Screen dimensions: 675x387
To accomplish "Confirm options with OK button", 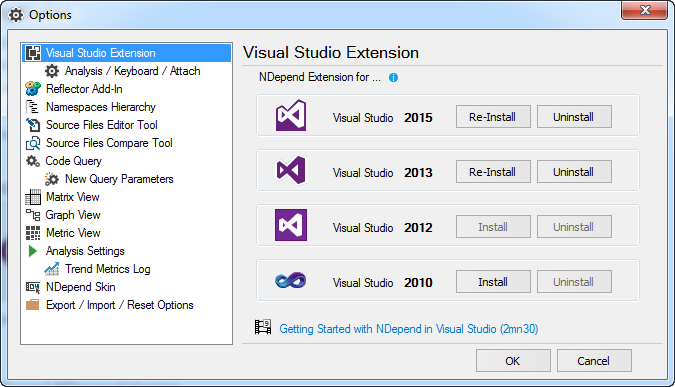I will 513,361.
